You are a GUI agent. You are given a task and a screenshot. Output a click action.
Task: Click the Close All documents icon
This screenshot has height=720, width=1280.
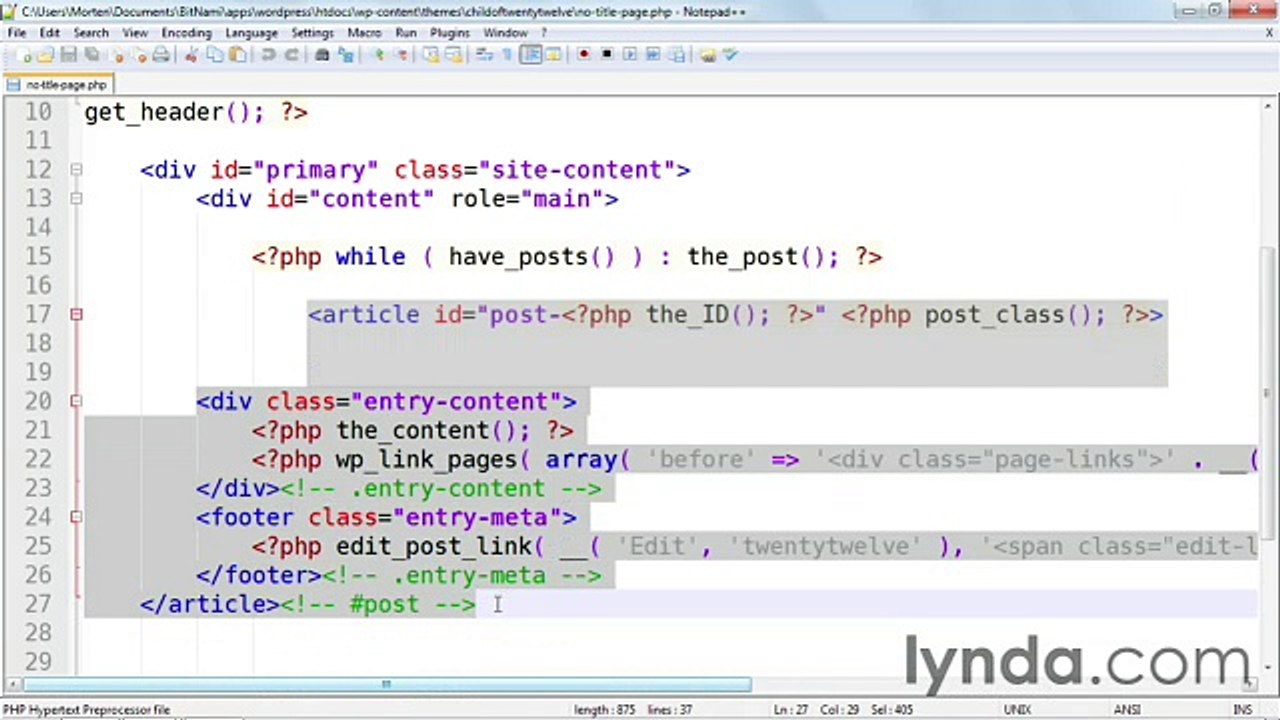click(x=140, y=55)
